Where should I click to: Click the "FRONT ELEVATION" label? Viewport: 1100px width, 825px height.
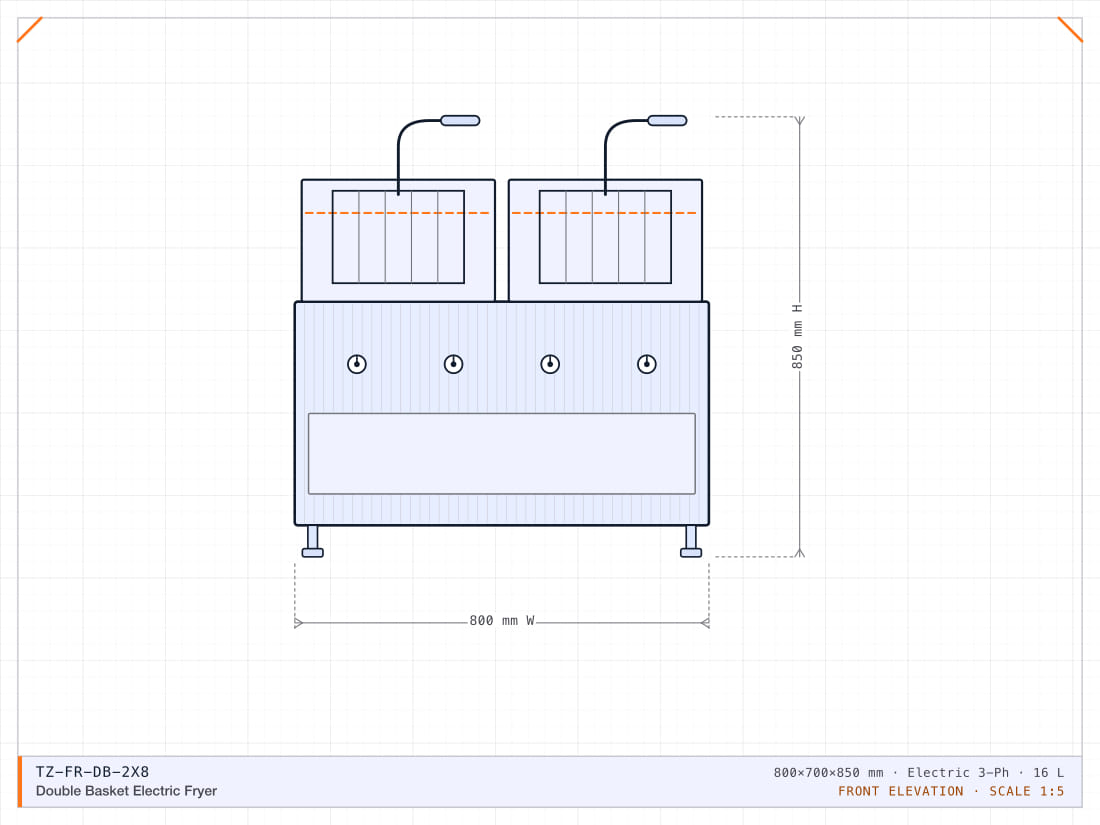pos(900,791)
